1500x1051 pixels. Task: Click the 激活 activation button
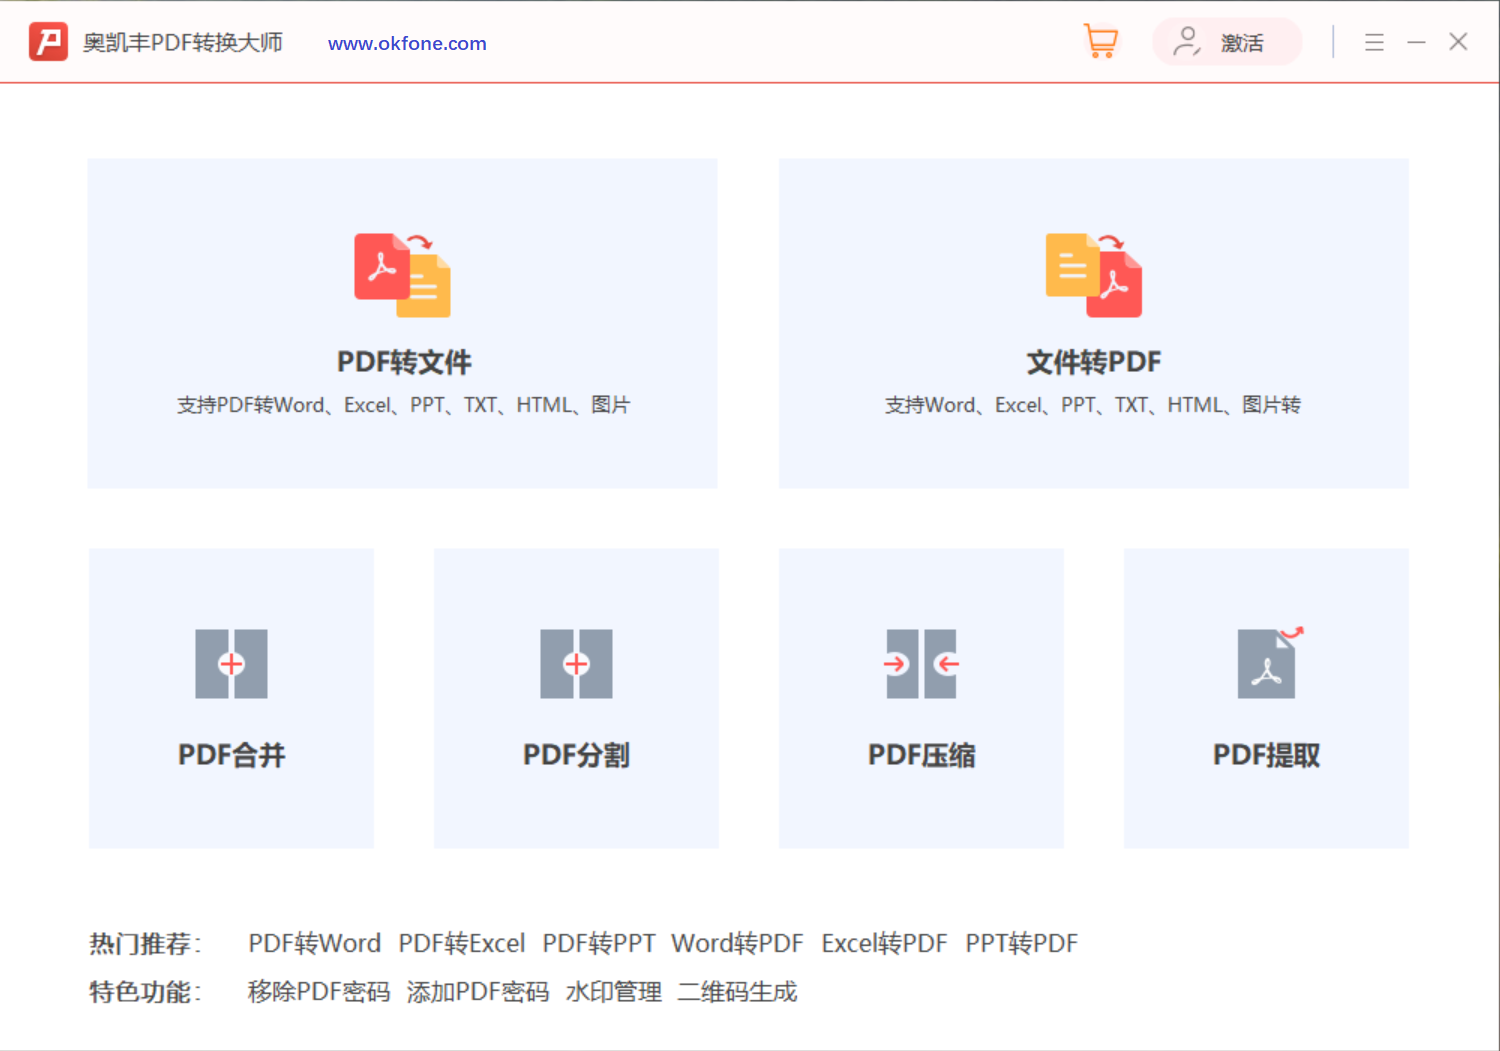point(1241,42)
